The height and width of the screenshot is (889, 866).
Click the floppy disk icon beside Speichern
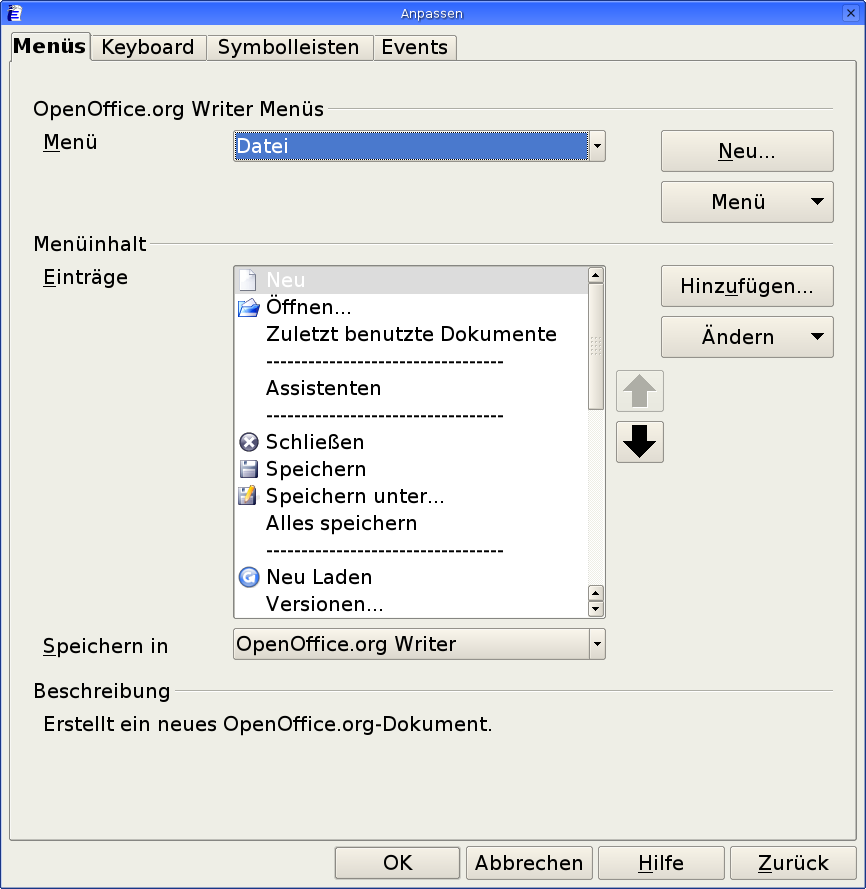[x=248, y=469]
